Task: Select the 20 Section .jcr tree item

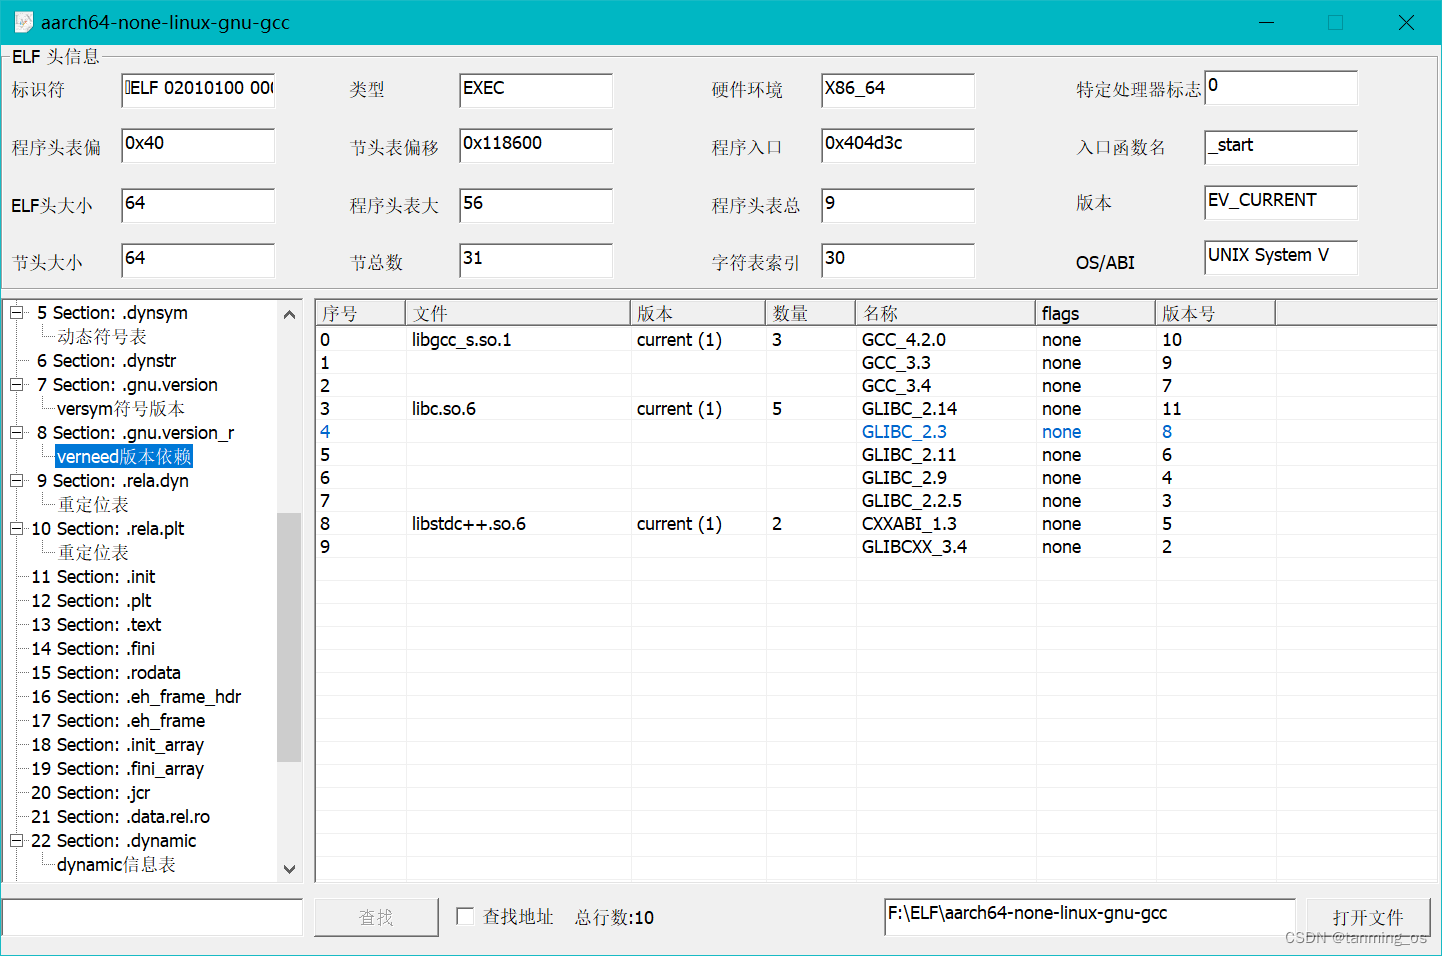Action: (92, 792)
